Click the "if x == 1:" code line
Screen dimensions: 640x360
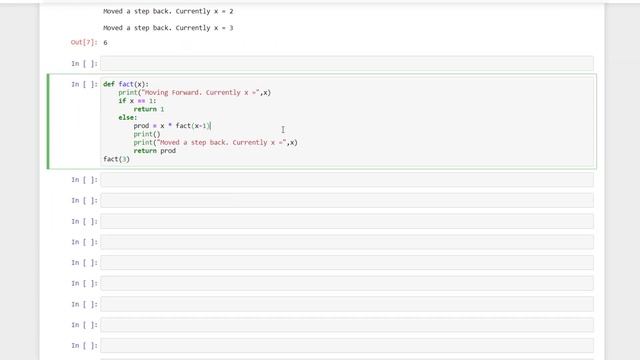(137, 101)
